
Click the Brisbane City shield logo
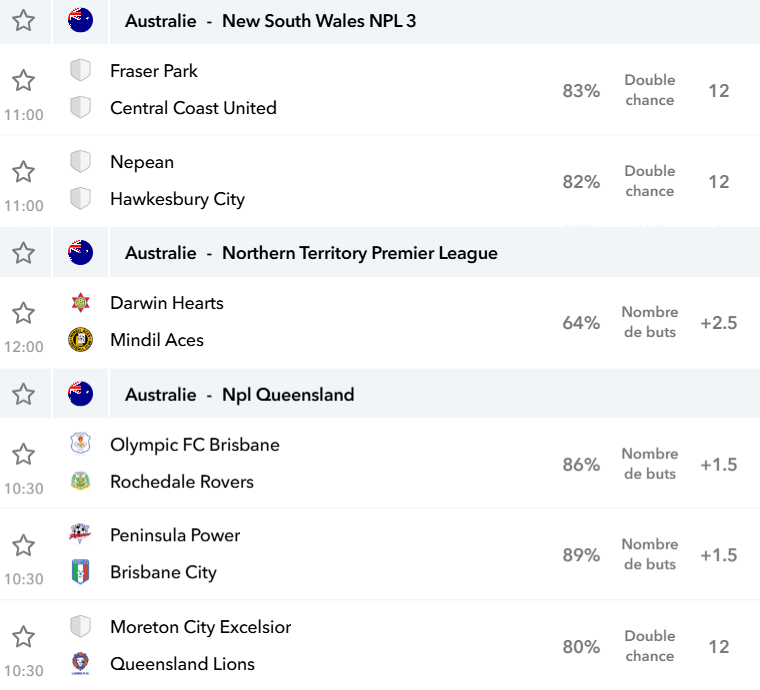[80, 572]
